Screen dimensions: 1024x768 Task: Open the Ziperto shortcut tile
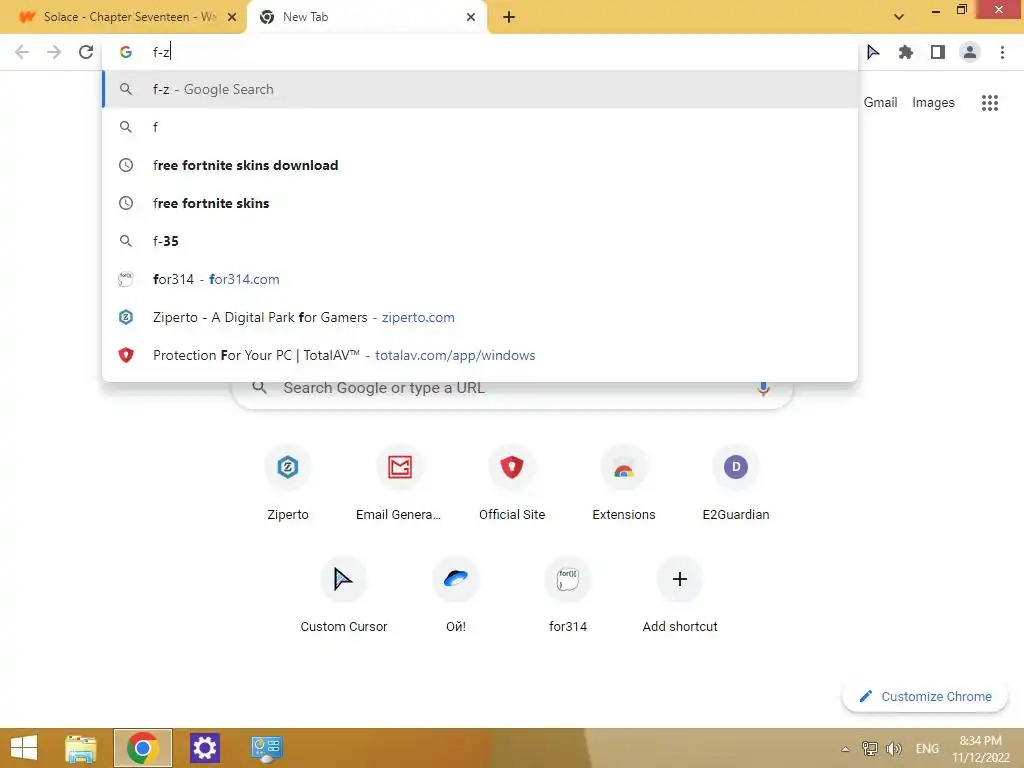coord(288,485)
